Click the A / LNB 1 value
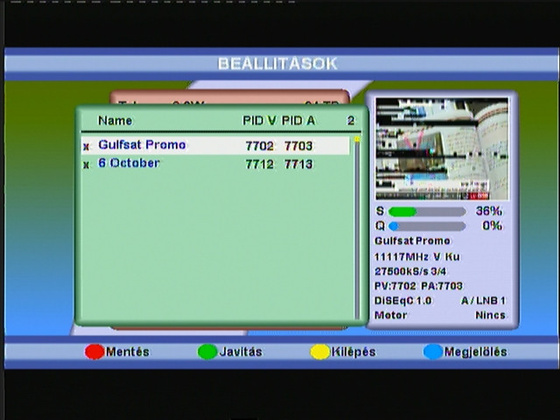The width and height of the screenshot is (560, 420). pos(484,301)
